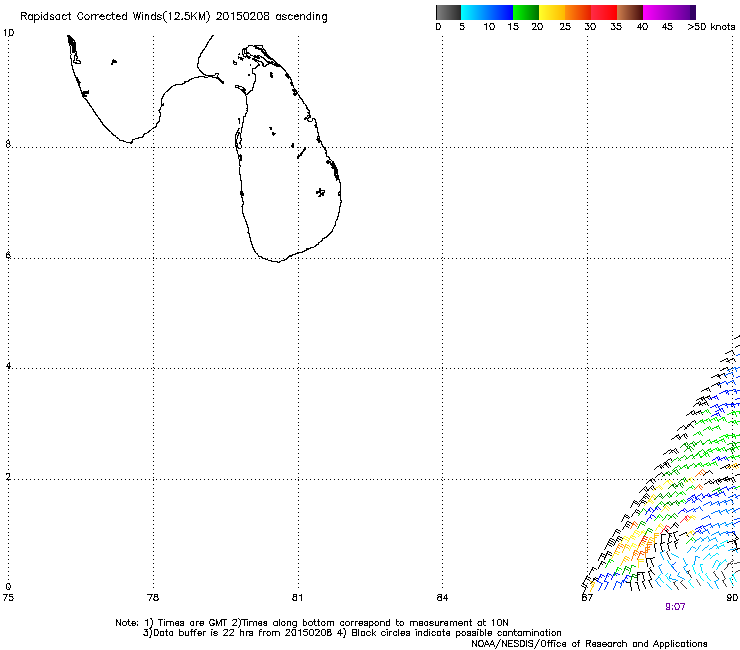740x650 pixels.
Task: Click the star marker inside Sri Lanka
Action: 320,192
